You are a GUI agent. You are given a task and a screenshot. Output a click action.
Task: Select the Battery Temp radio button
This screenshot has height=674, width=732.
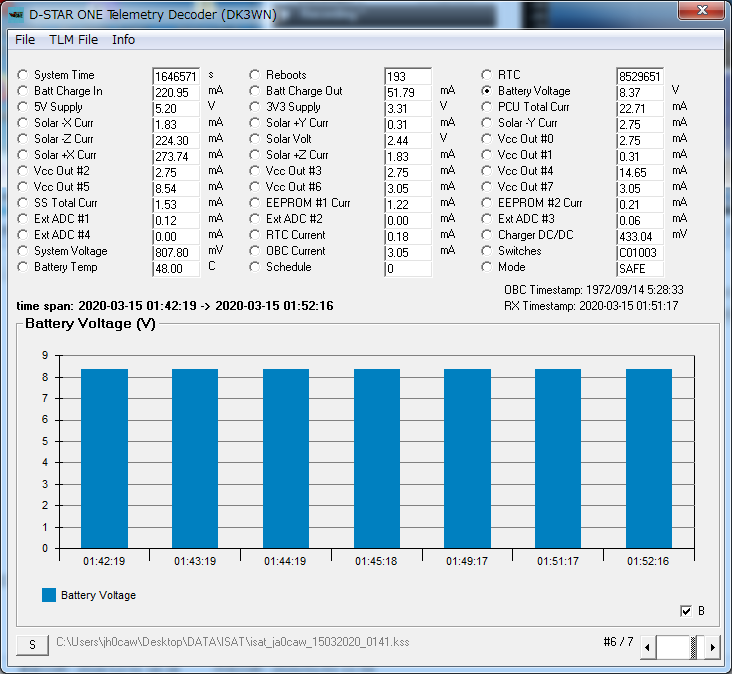click(22, 267)
